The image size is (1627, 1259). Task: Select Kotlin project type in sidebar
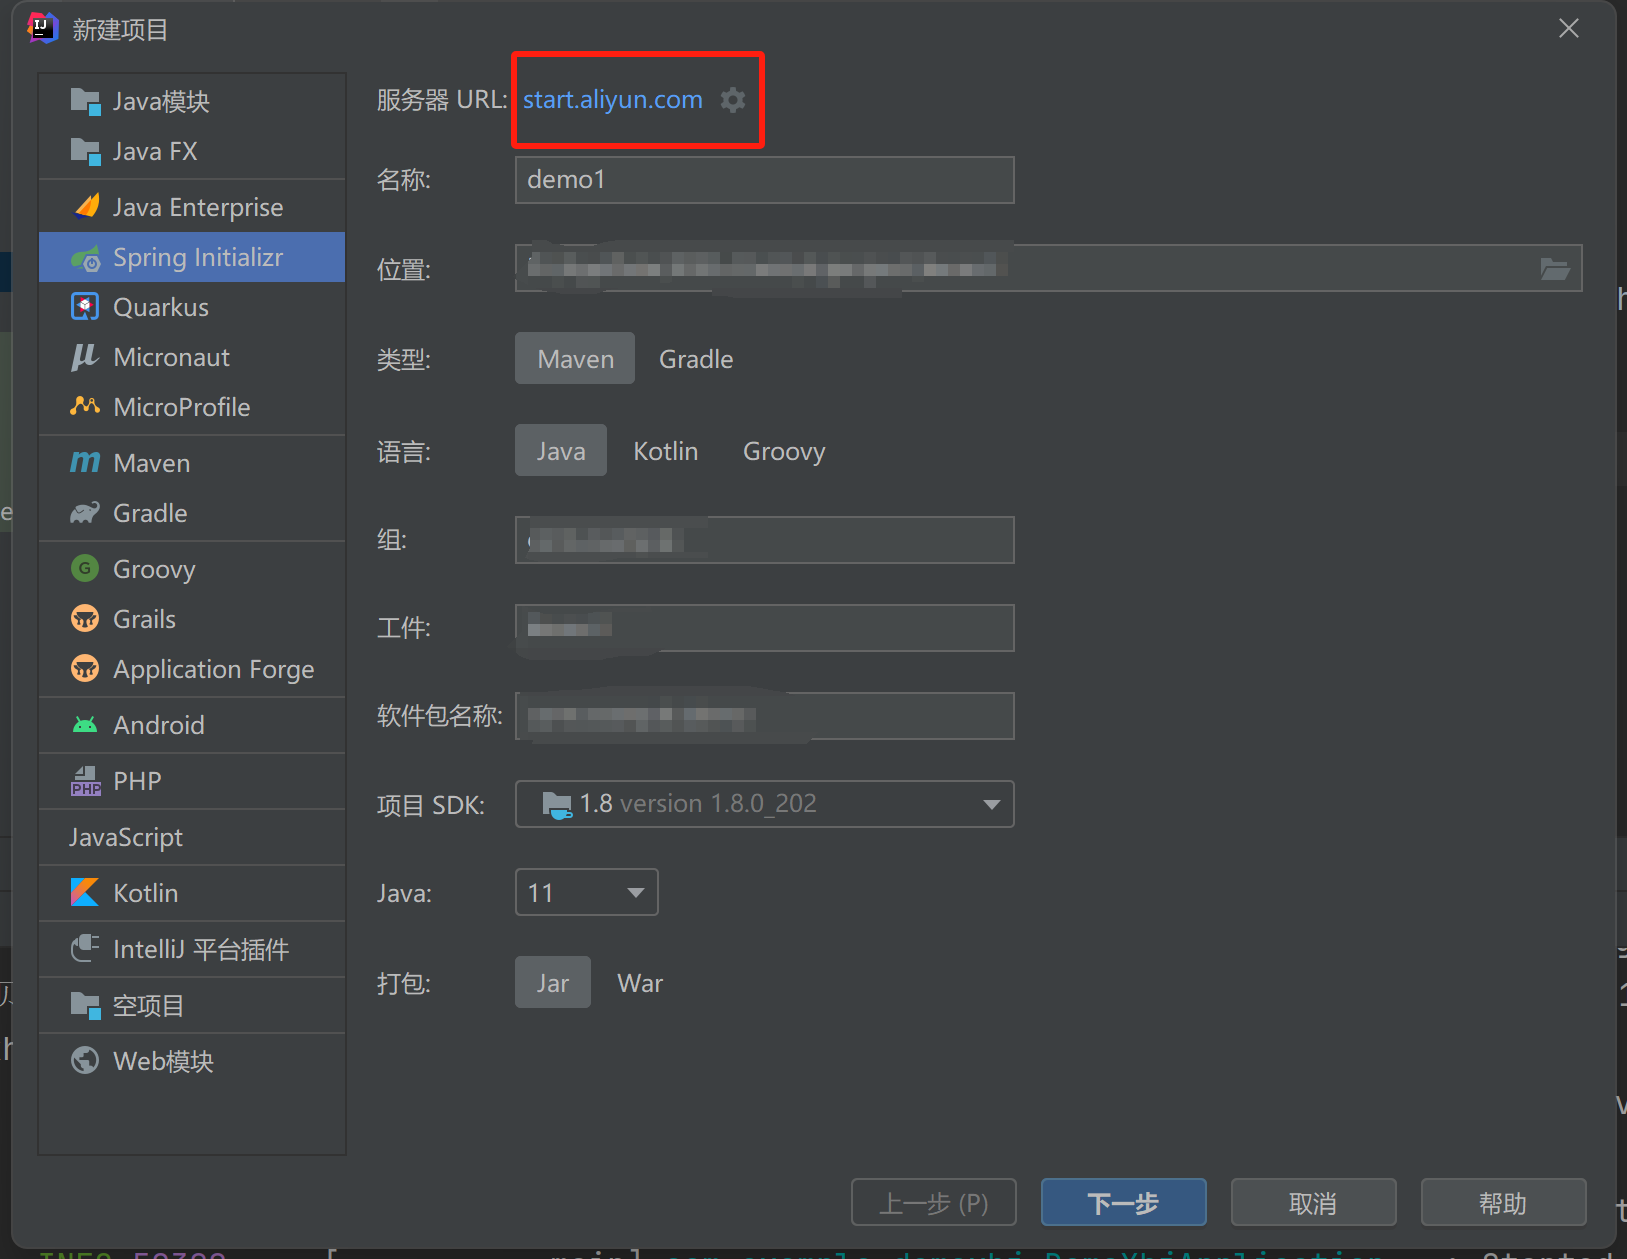pos(192,893)
